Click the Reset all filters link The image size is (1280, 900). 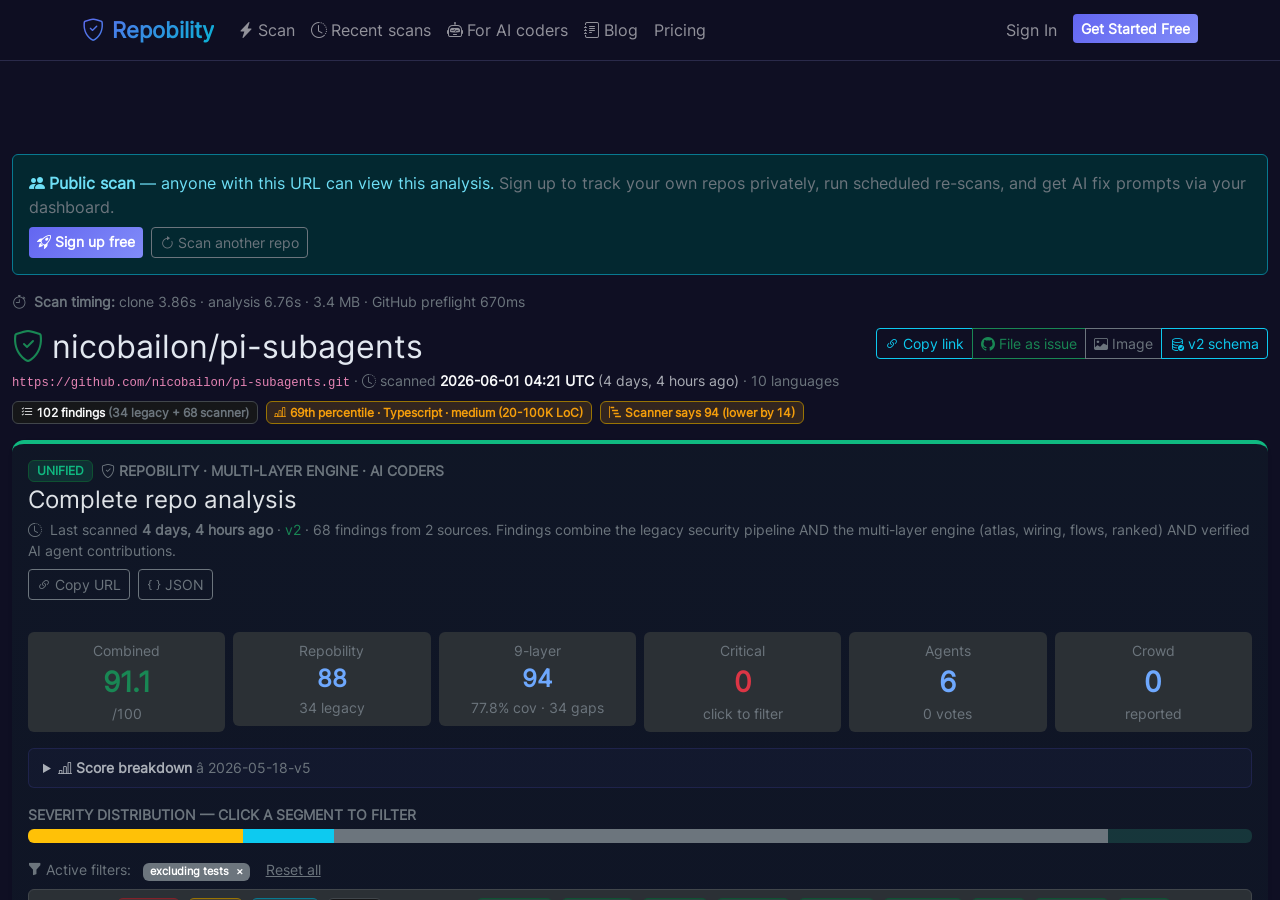pyautogui.click(x=293, y=870)
